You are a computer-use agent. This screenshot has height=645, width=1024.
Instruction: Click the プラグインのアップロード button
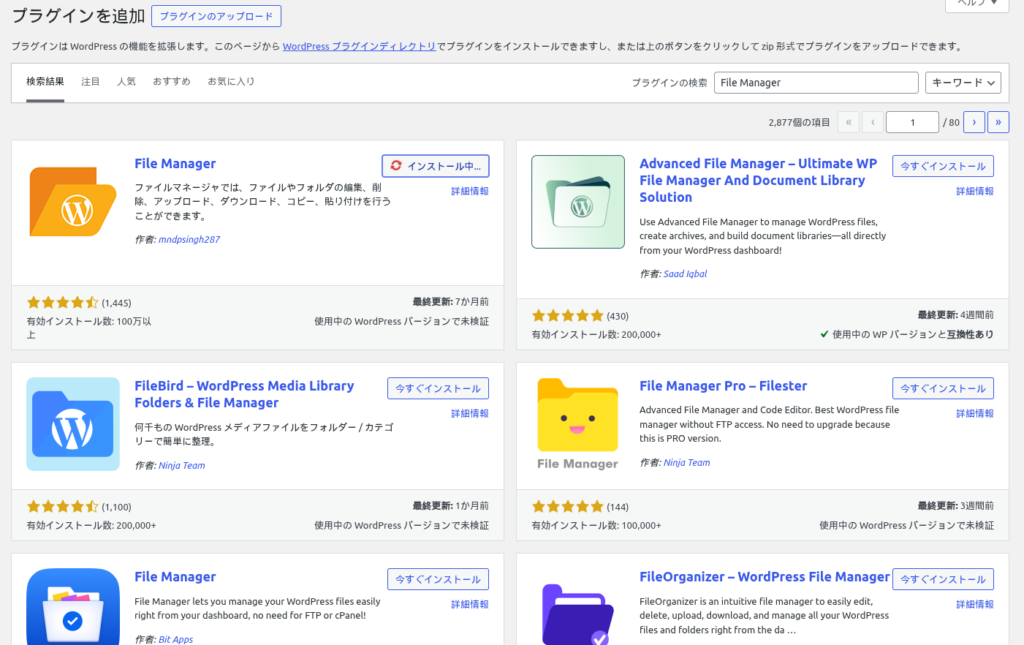point(216,16)
